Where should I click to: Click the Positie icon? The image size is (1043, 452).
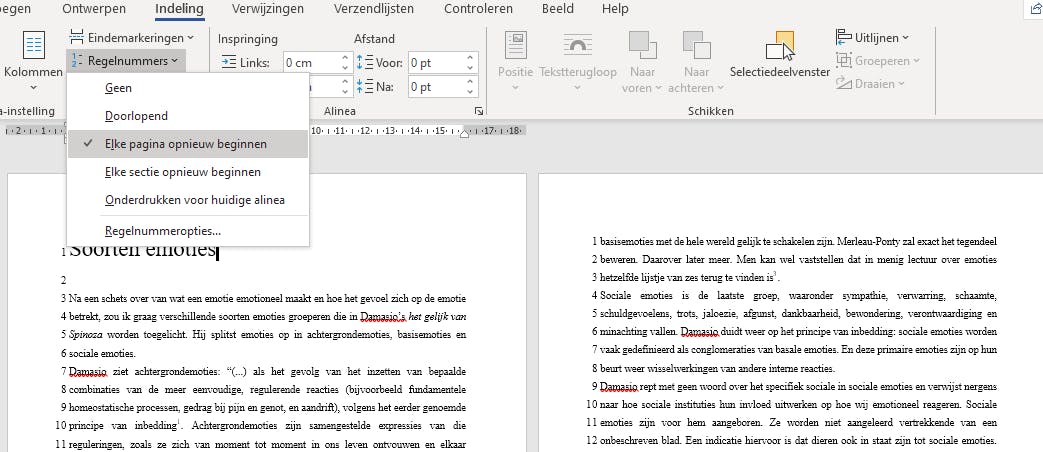pos(515,46)
